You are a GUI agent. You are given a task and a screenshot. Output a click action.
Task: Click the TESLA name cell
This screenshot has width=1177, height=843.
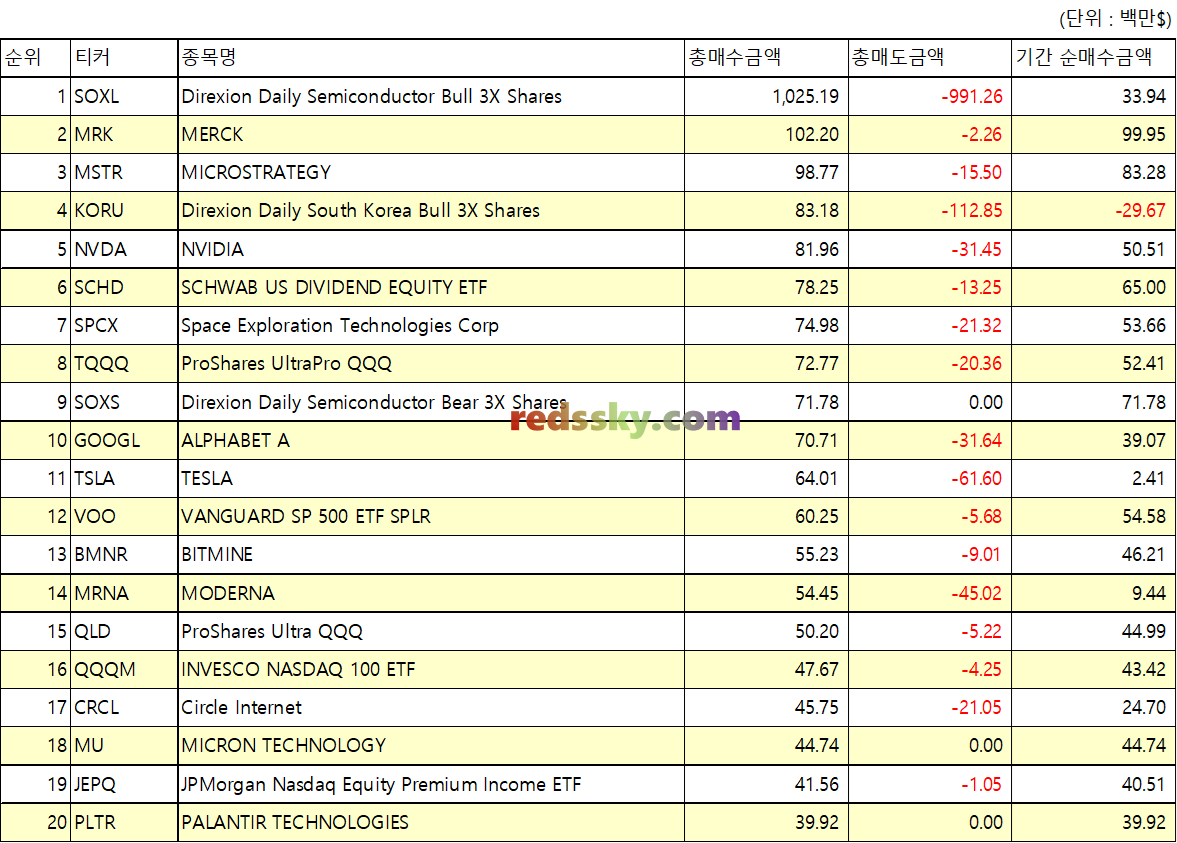431,478
